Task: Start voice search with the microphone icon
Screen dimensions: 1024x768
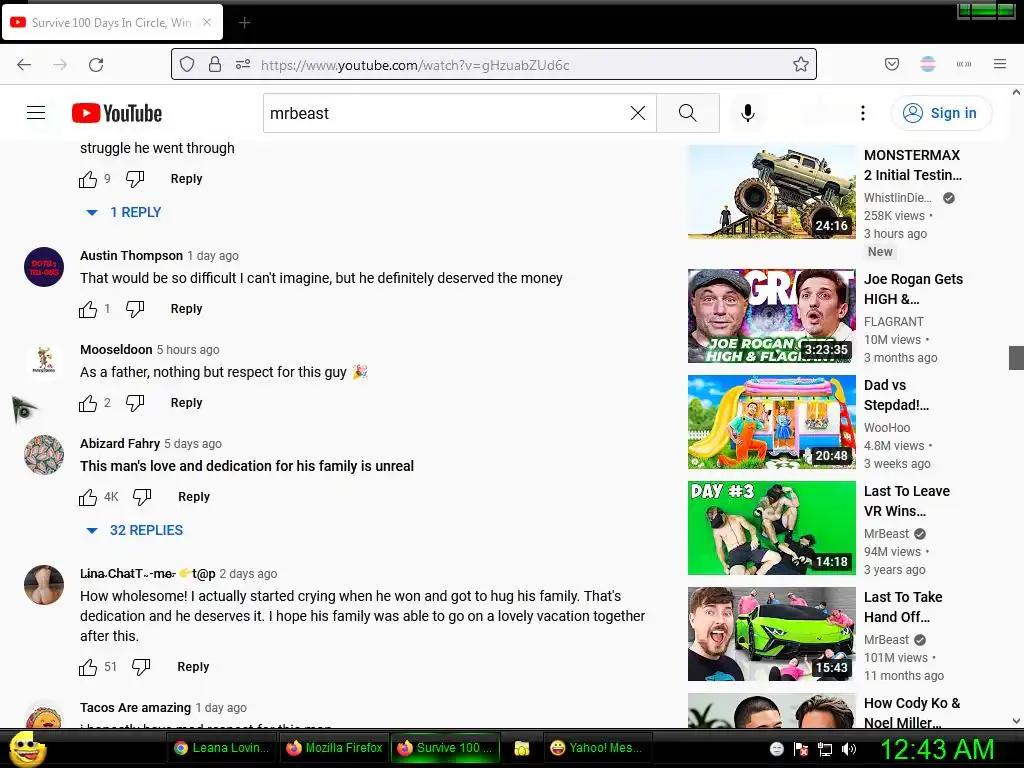Action: (x=748, y=113)
